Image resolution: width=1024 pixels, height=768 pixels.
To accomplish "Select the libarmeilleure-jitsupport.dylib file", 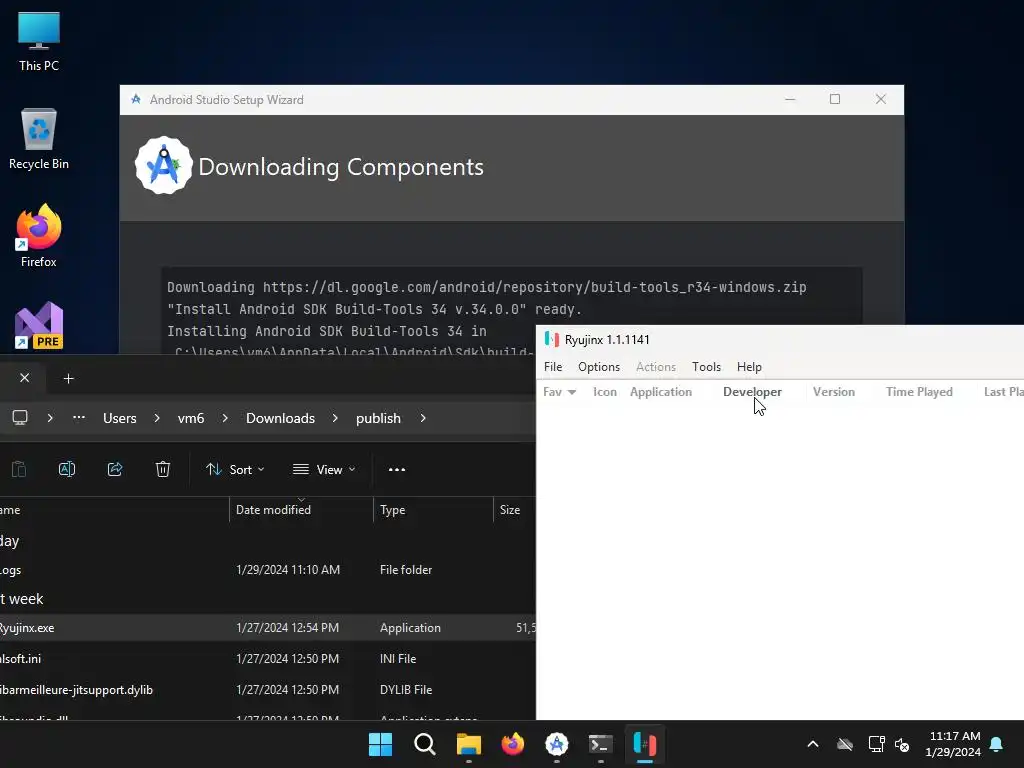I will (x=268, y=690).
